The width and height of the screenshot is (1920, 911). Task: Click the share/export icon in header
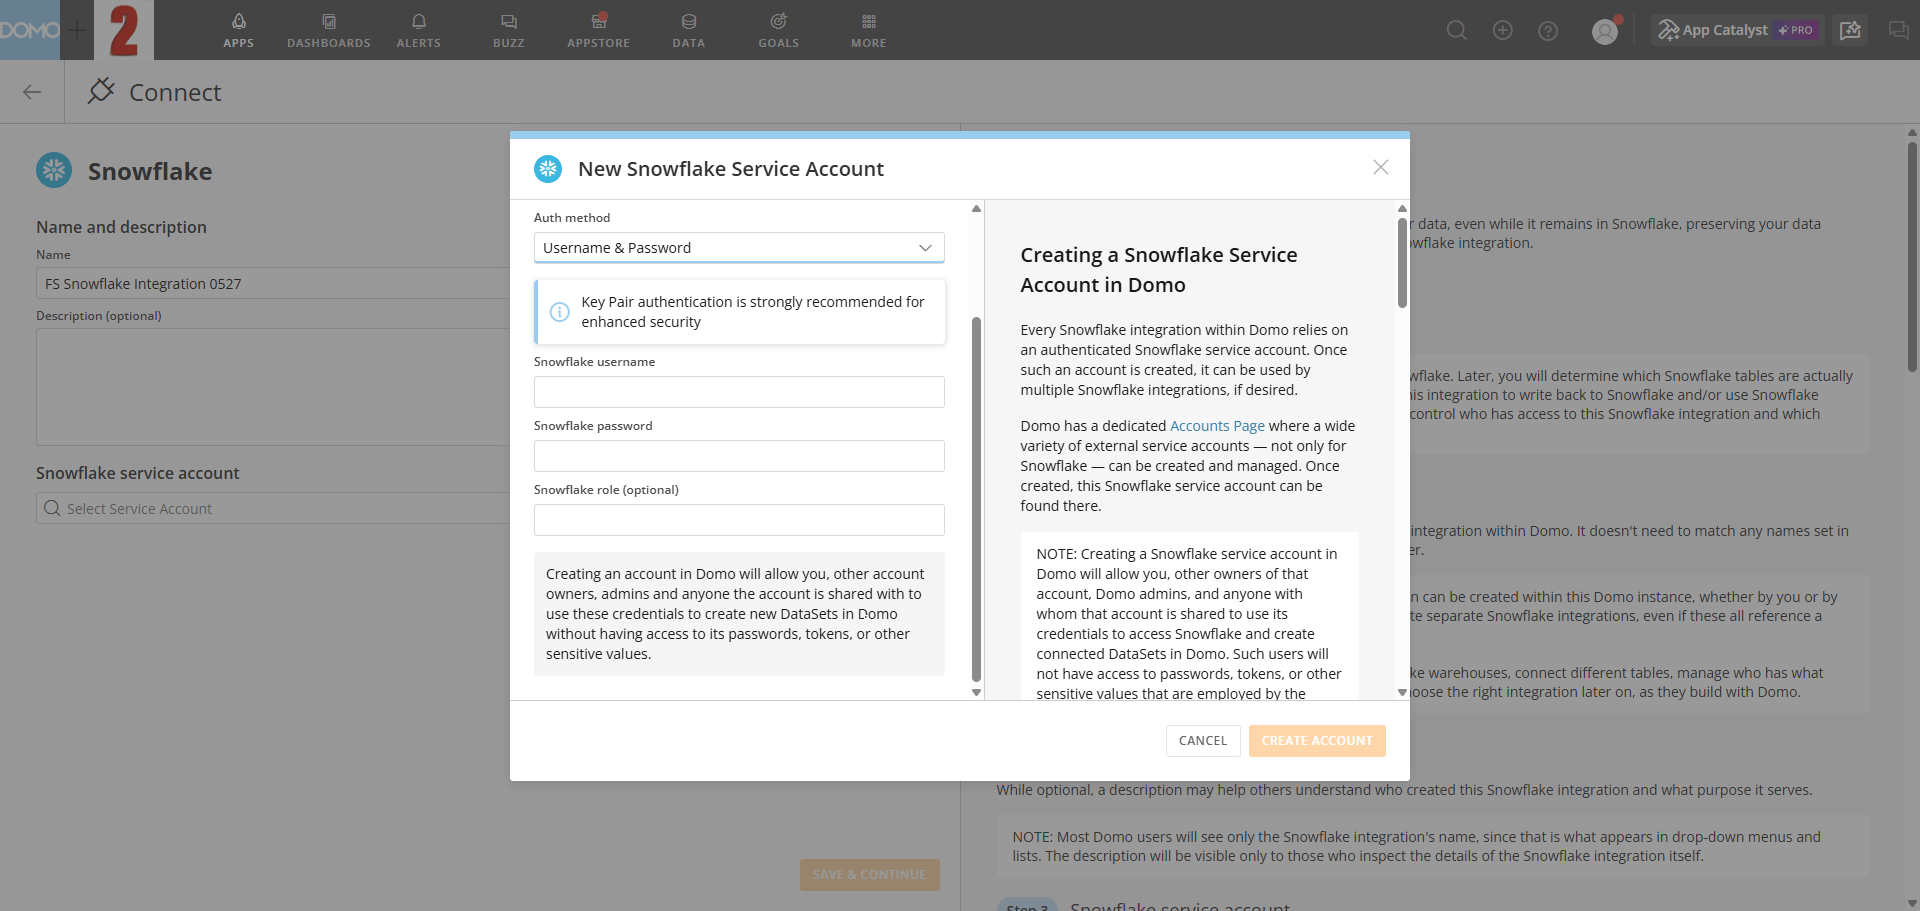click(1850, 30)
